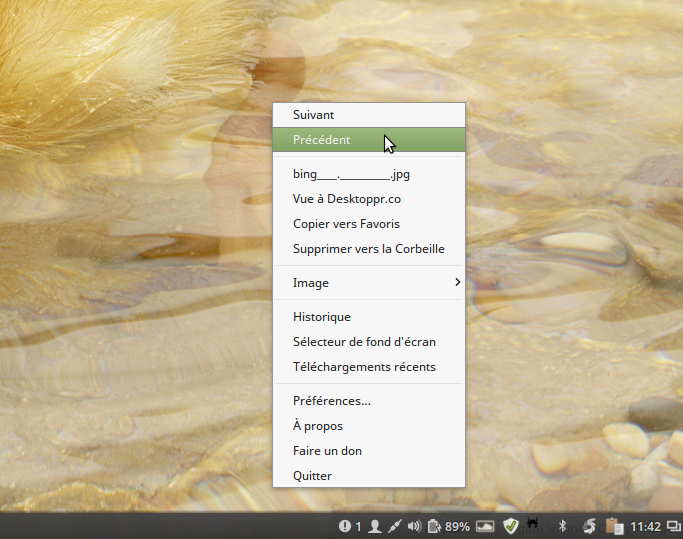Viewport: 683px width, 539px height.
Task: Click the 11:42 clock in the panel
Action: [646, 526]
